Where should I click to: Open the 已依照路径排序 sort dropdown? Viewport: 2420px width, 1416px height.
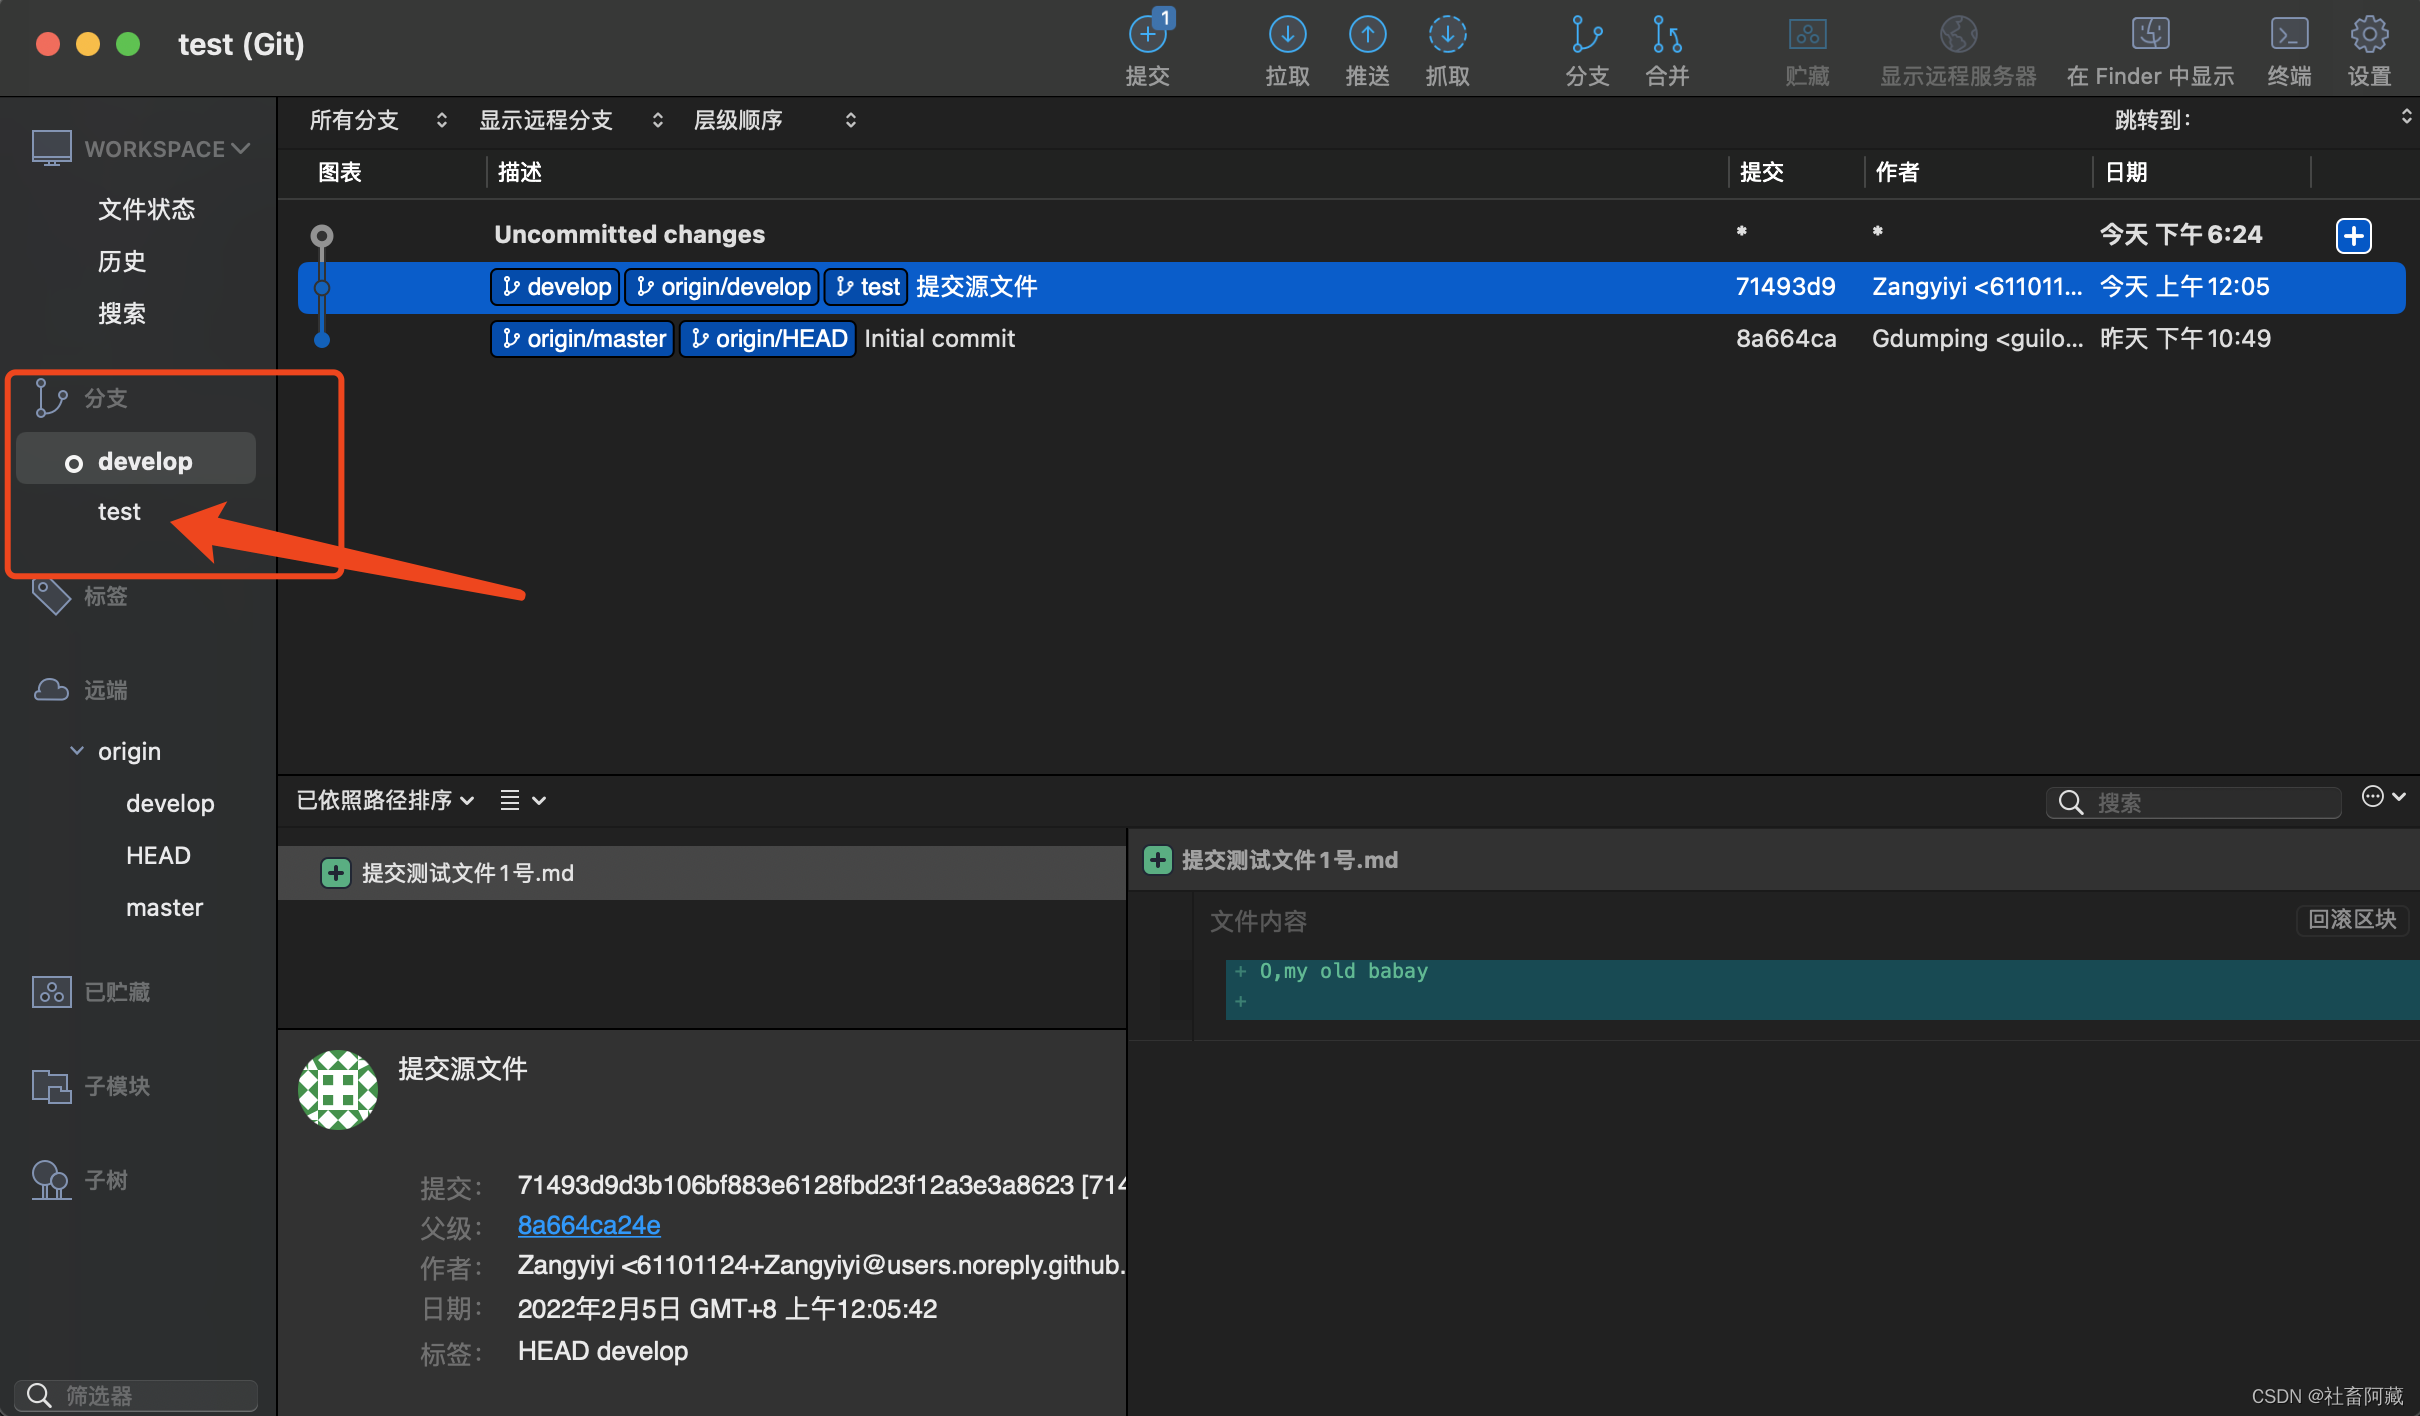385,800
